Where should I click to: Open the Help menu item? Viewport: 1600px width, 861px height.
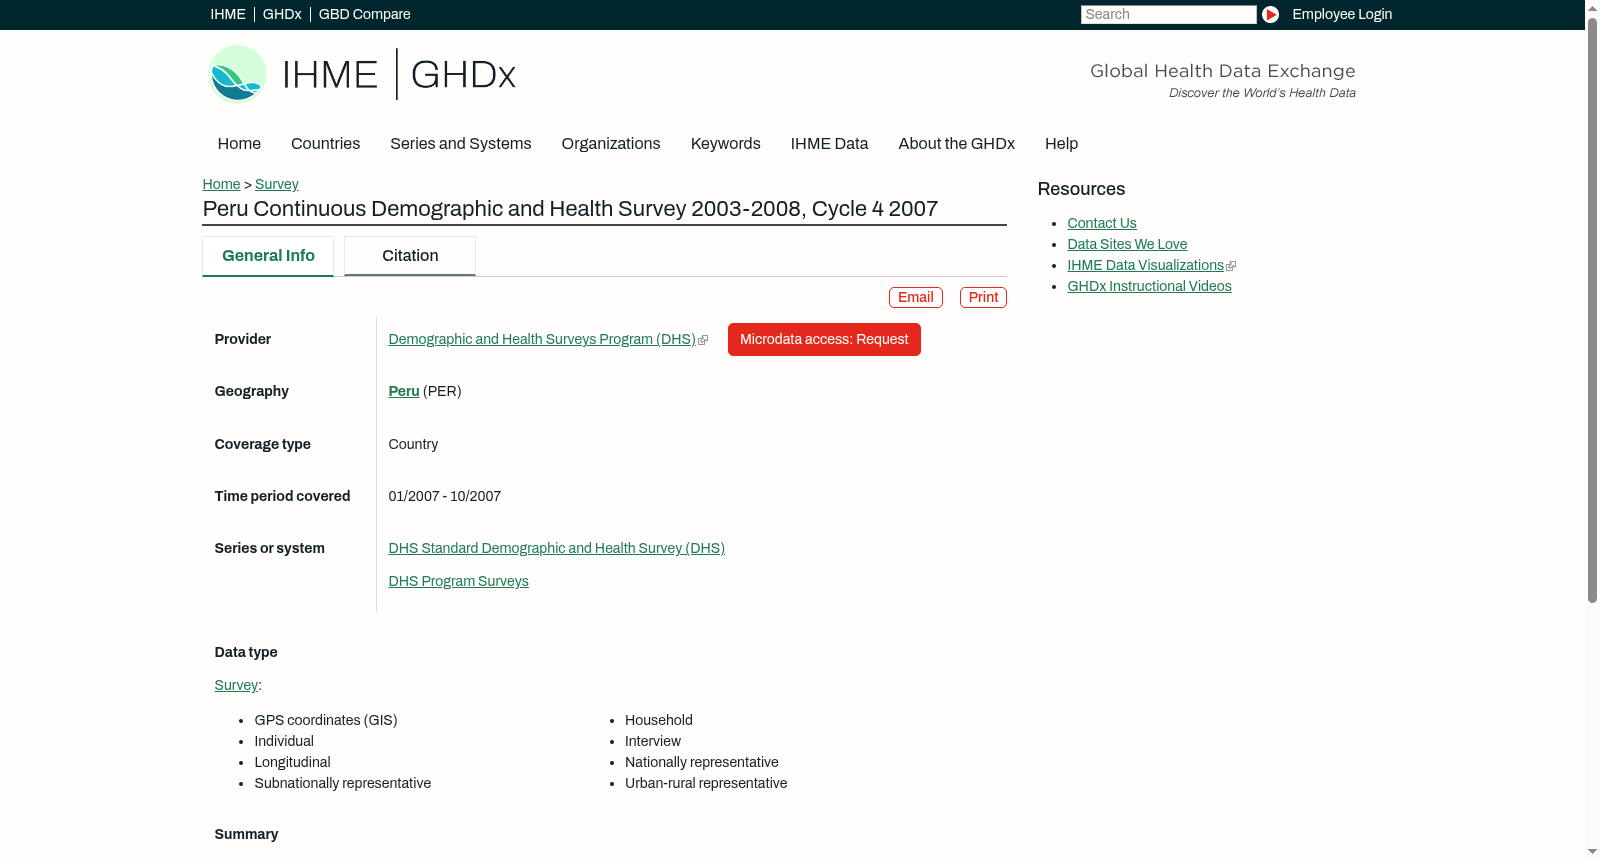click(x=1061, y=143)
